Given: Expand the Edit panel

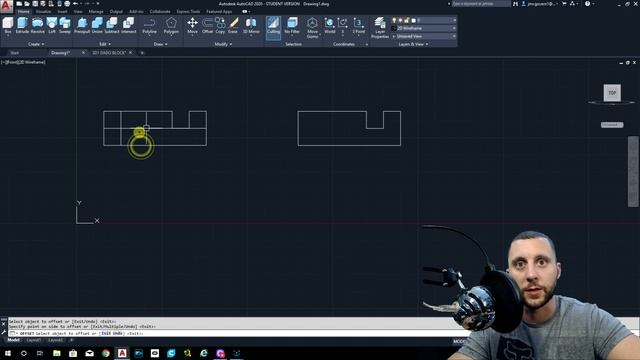Looking at the screenshot, I should point(105,44).
